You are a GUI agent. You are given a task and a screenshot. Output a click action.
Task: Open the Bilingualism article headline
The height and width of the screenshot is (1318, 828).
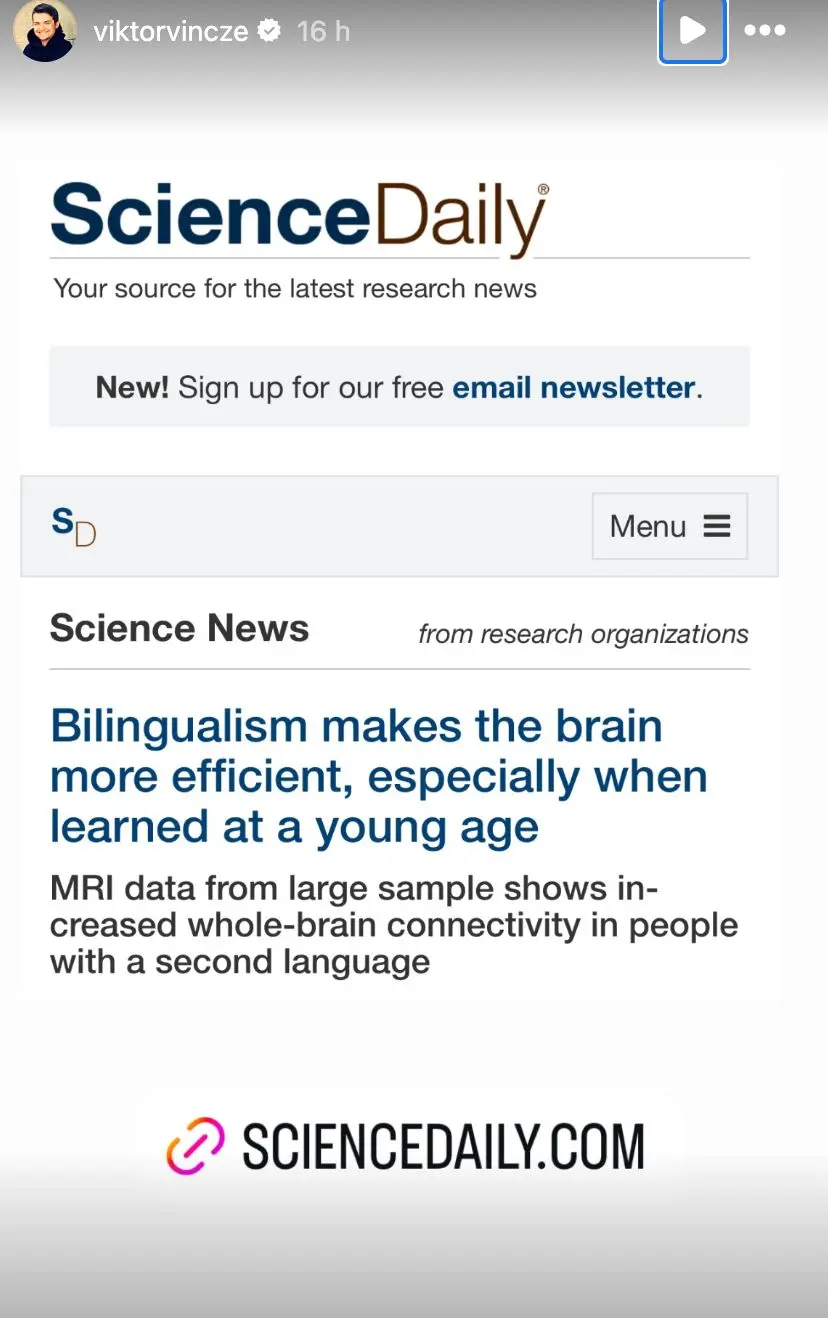point(379,776)
